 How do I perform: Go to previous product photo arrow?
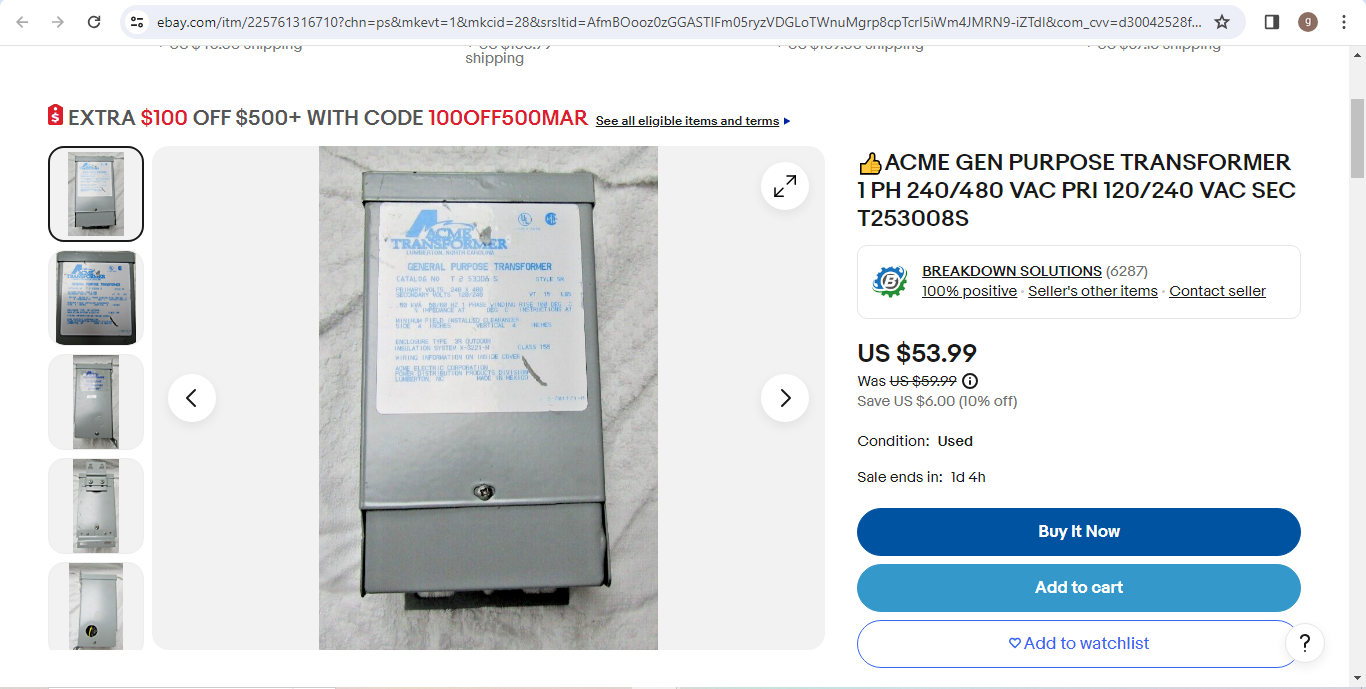pyautogui.click(x=192, y=398)
